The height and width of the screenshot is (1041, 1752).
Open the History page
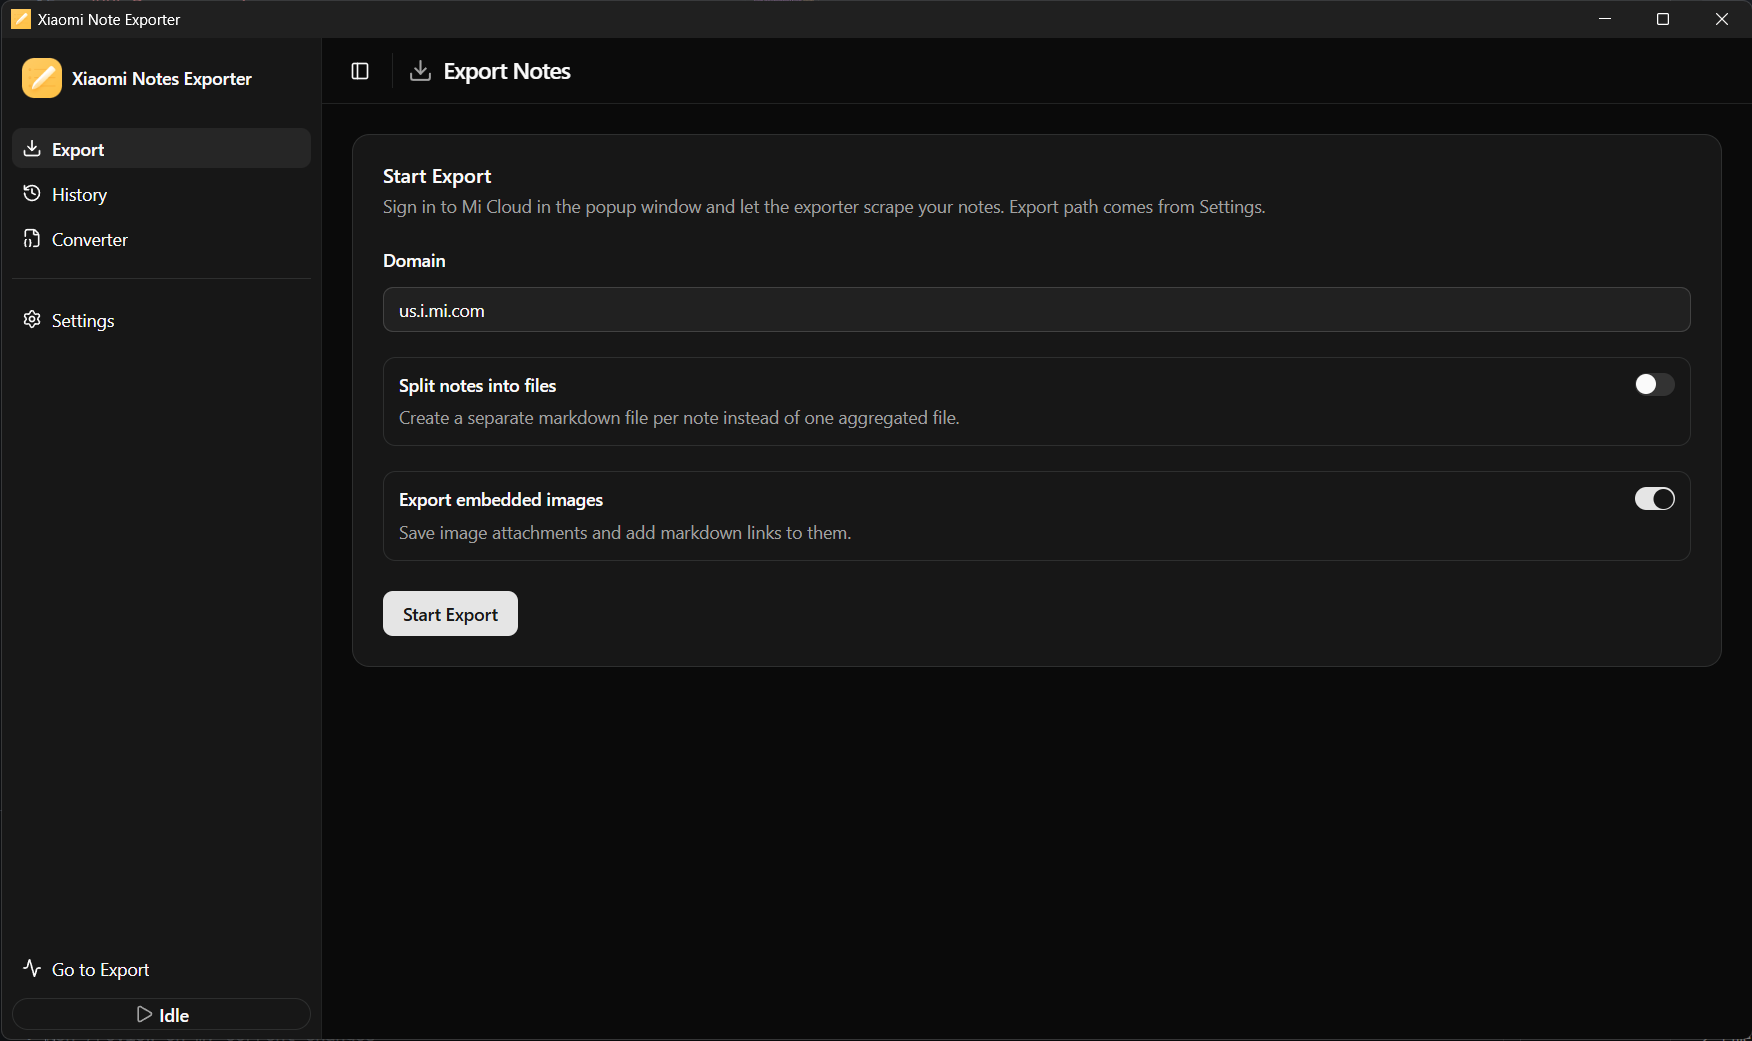[x=161, y=194]
